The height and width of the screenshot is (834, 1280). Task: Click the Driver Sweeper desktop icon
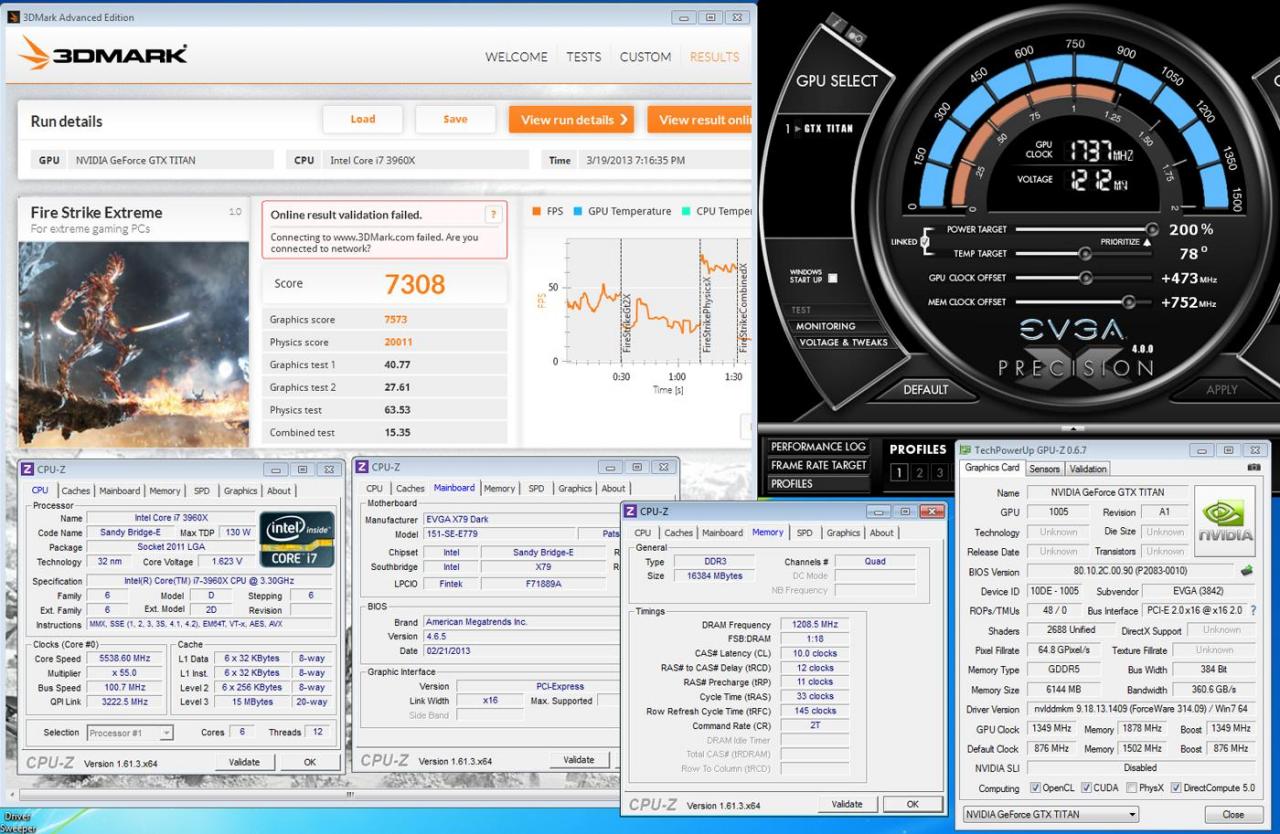pos(18,822)
